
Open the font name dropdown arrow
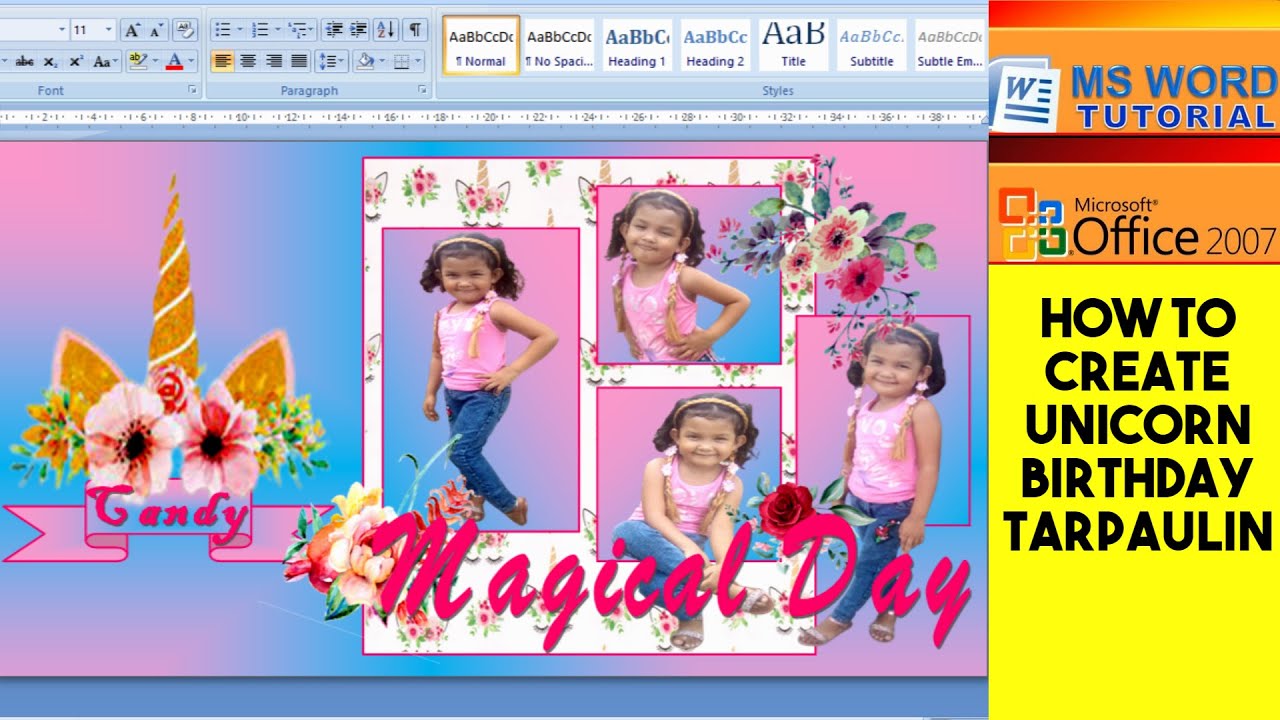tap(62, 30)
